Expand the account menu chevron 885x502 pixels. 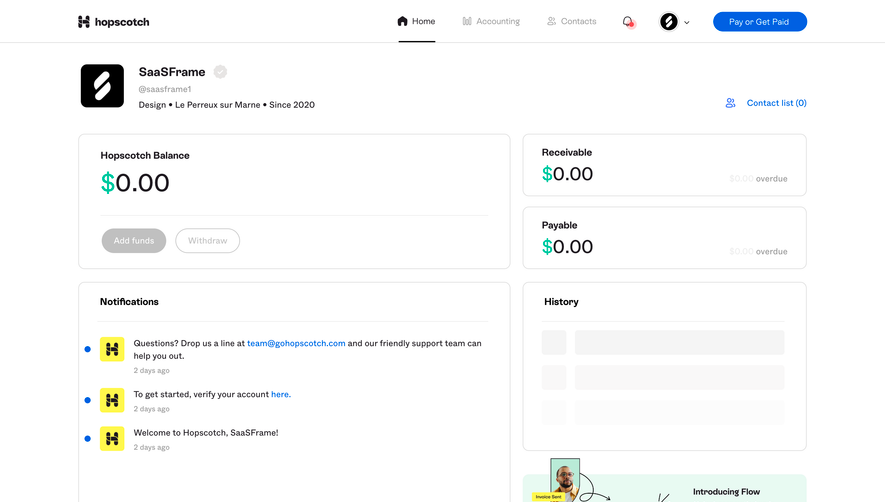[x=687, y=23]
